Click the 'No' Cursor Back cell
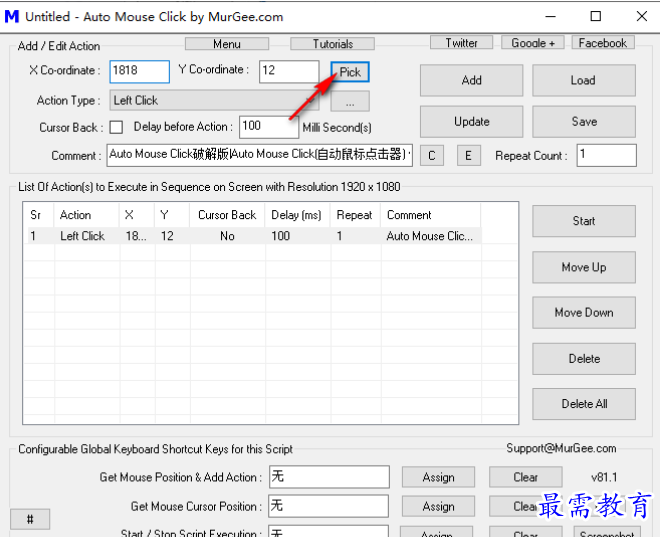660x537 pixels. (227, 236)
